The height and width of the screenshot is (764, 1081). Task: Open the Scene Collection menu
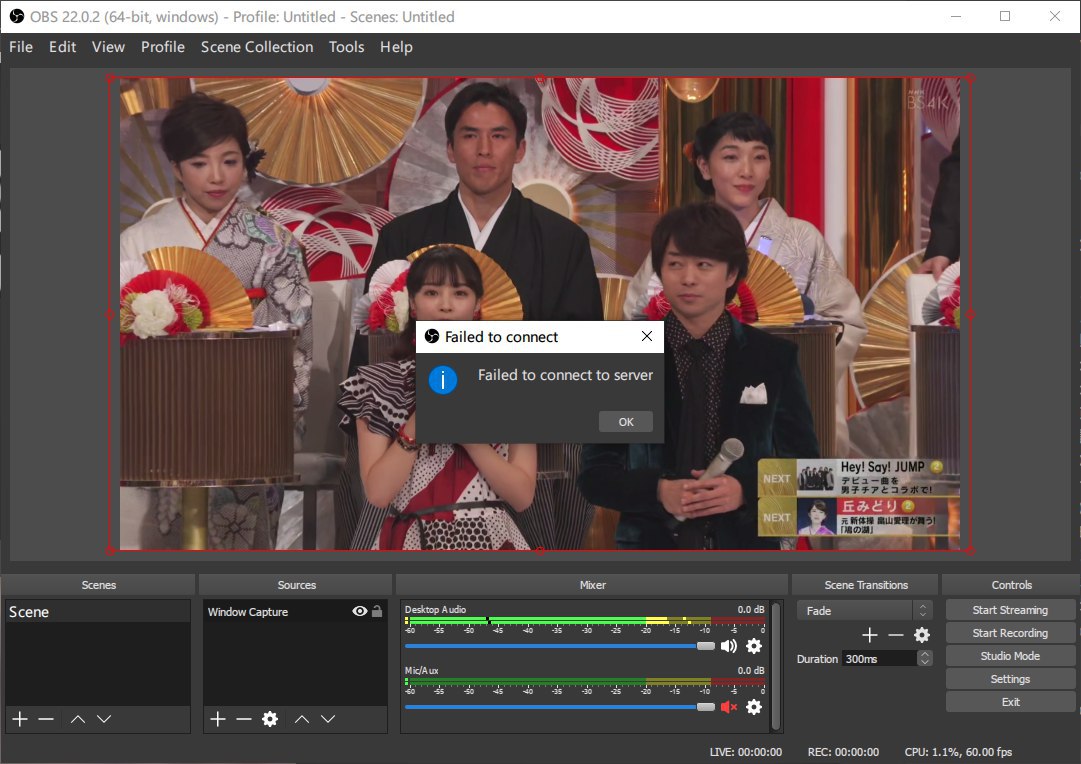point(257,47)
